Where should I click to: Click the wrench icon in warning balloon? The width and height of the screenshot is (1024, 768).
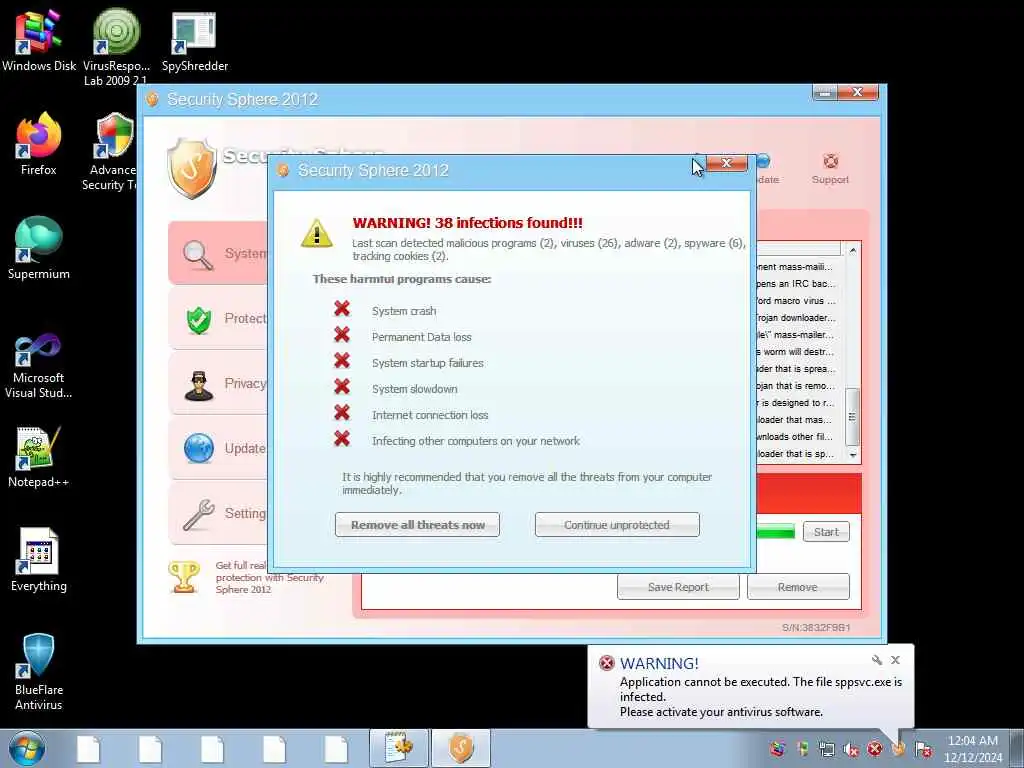tap(877, 660)
